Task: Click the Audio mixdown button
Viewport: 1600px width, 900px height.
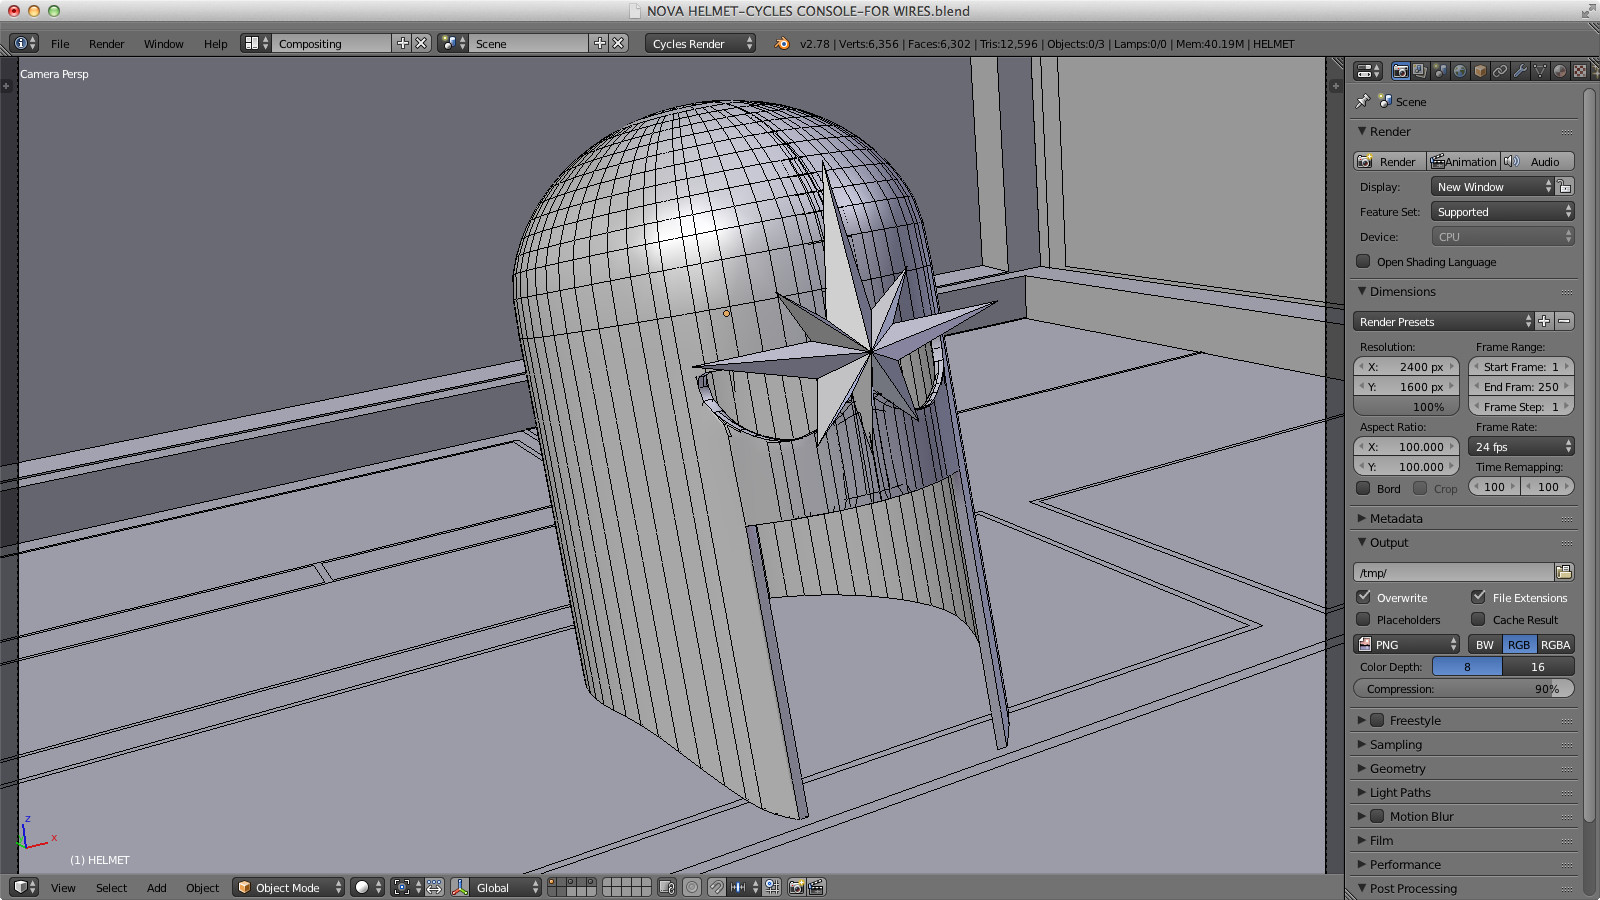Action: (x=1537, y=161)
